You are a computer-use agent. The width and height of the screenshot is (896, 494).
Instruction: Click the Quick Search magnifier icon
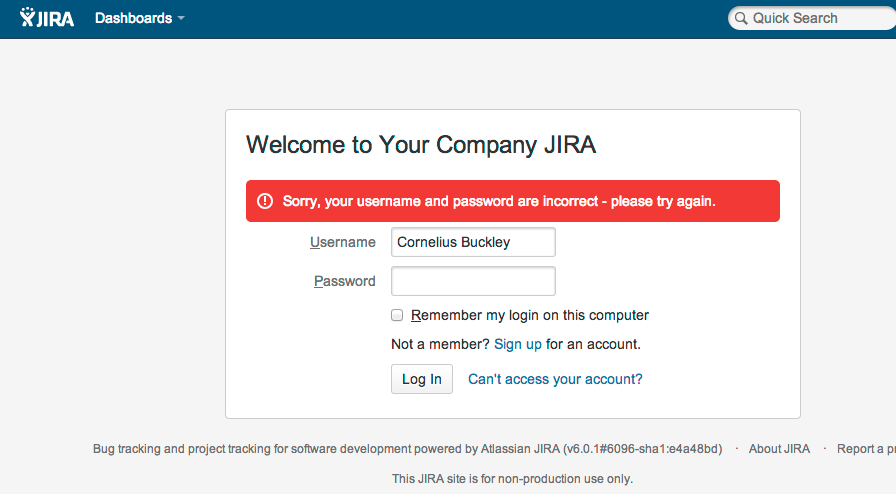[741, 18]
